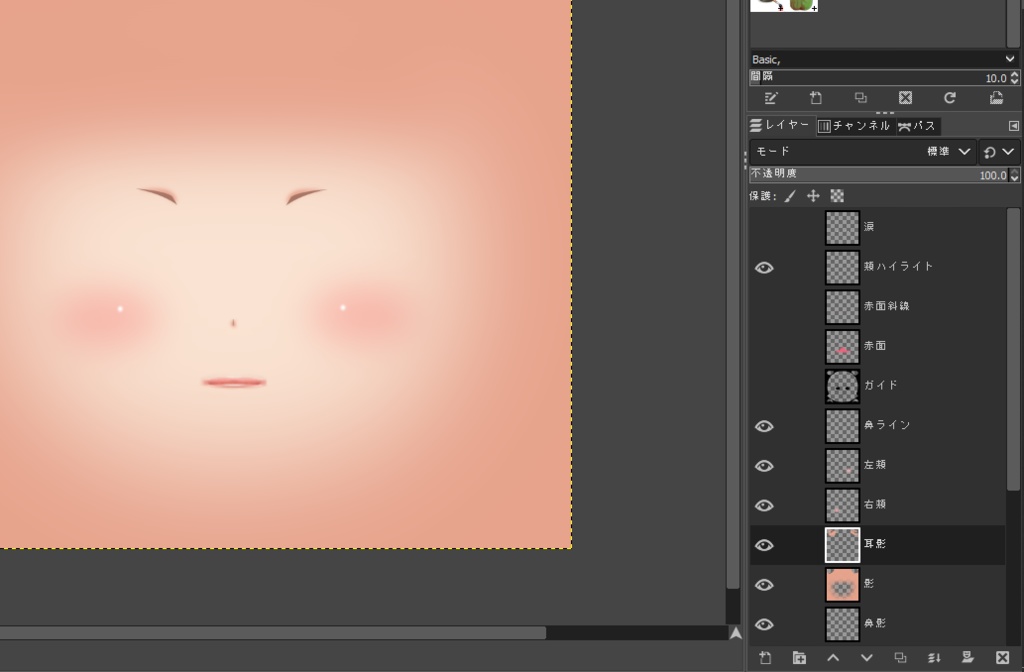This screenshot has width=1024, height=672.
Task: Open the brush as an image
Action: (x=996, y=98)
